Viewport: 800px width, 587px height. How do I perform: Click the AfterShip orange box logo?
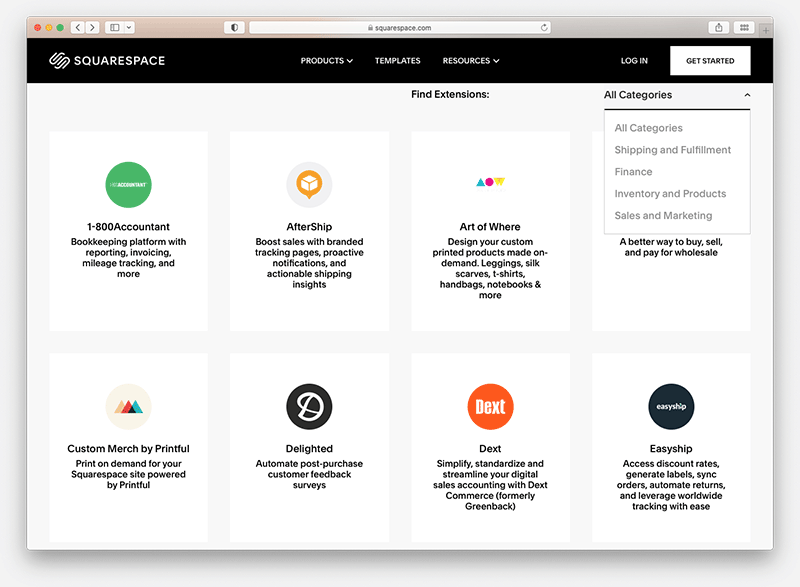pyautogui.click(x=309, y=185)
